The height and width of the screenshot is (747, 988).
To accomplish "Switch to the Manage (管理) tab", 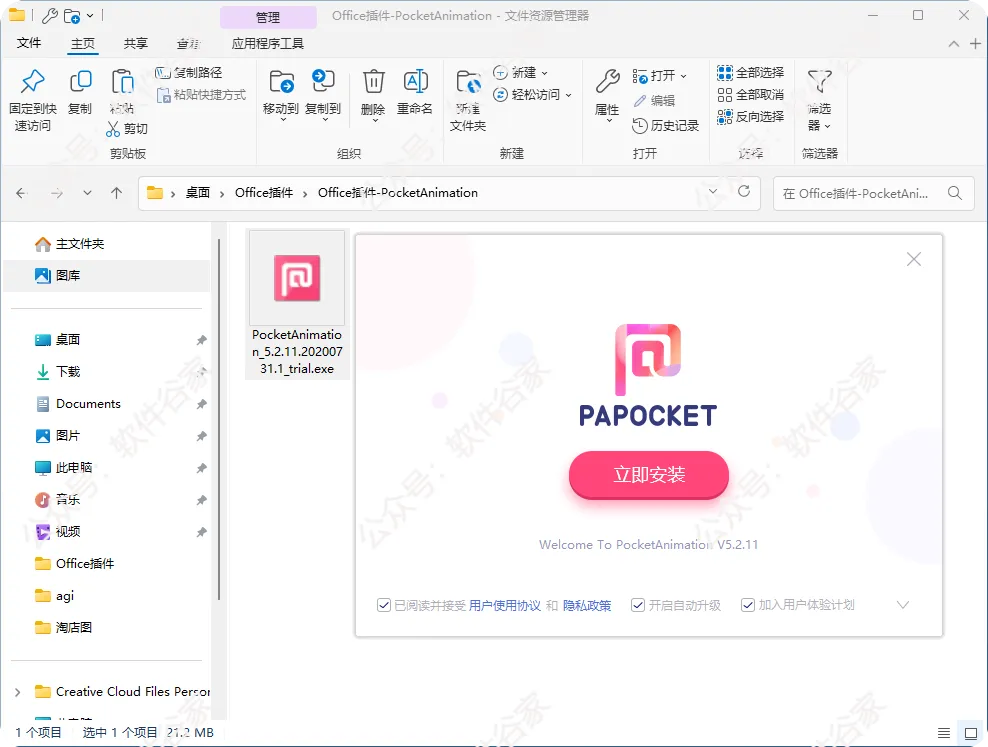I will pyautogui.click(x=268, y=17).
